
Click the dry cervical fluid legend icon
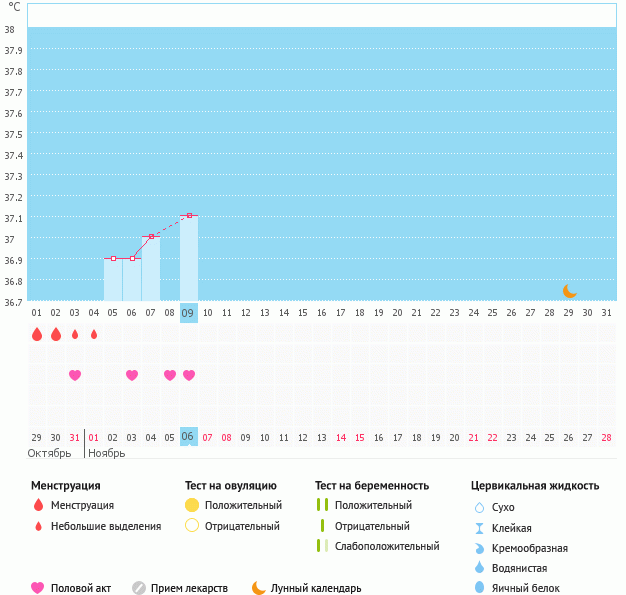click(480, 508)
